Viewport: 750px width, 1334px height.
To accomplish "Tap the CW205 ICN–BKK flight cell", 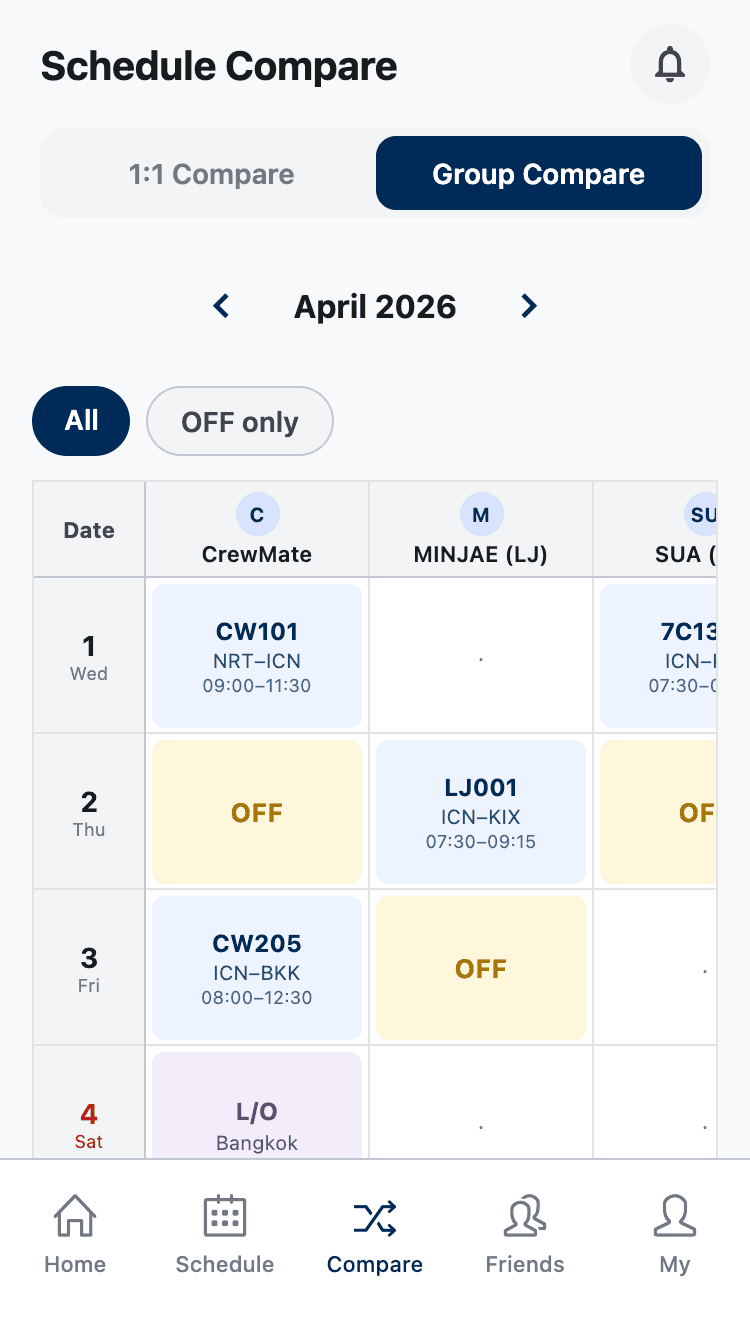I will (x=257, y=968).
